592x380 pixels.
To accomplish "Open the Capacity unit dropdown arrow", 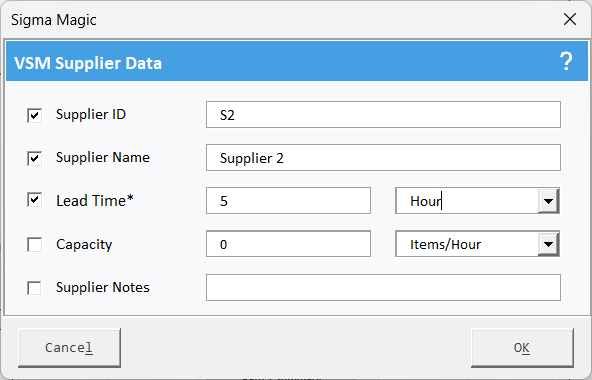I will tap(548, 244).
